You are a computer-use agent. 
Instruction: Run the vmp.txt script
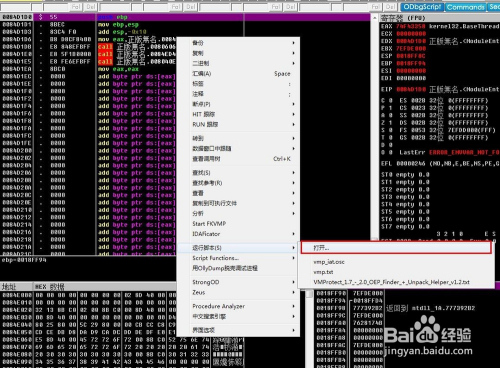[323, 272]
